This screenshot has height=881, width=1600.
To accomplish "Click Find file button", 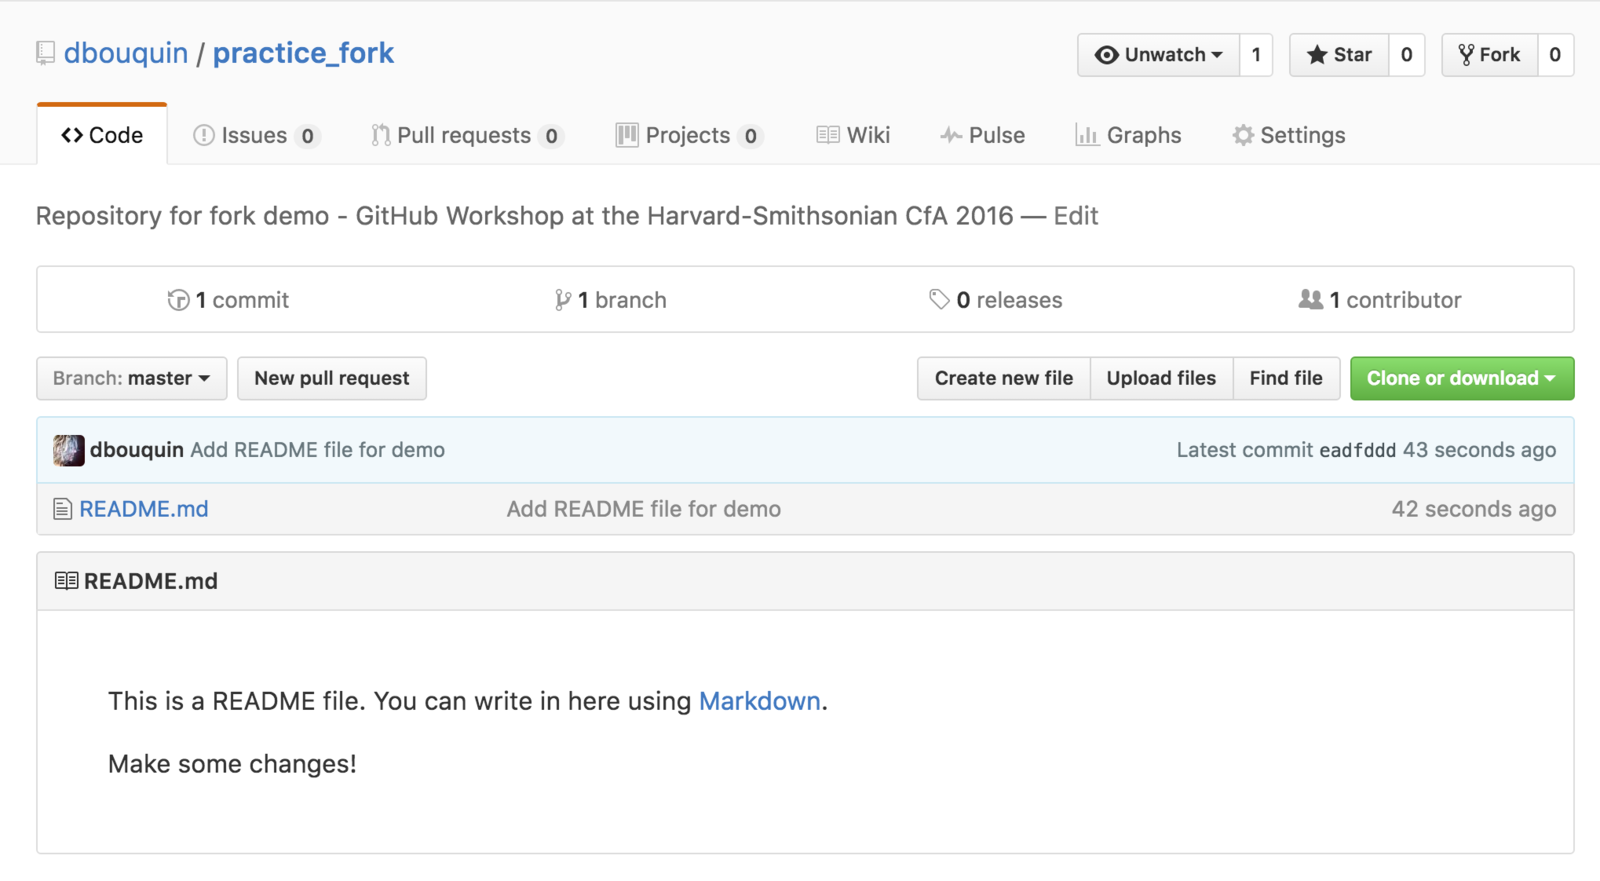I will 1286,378.
